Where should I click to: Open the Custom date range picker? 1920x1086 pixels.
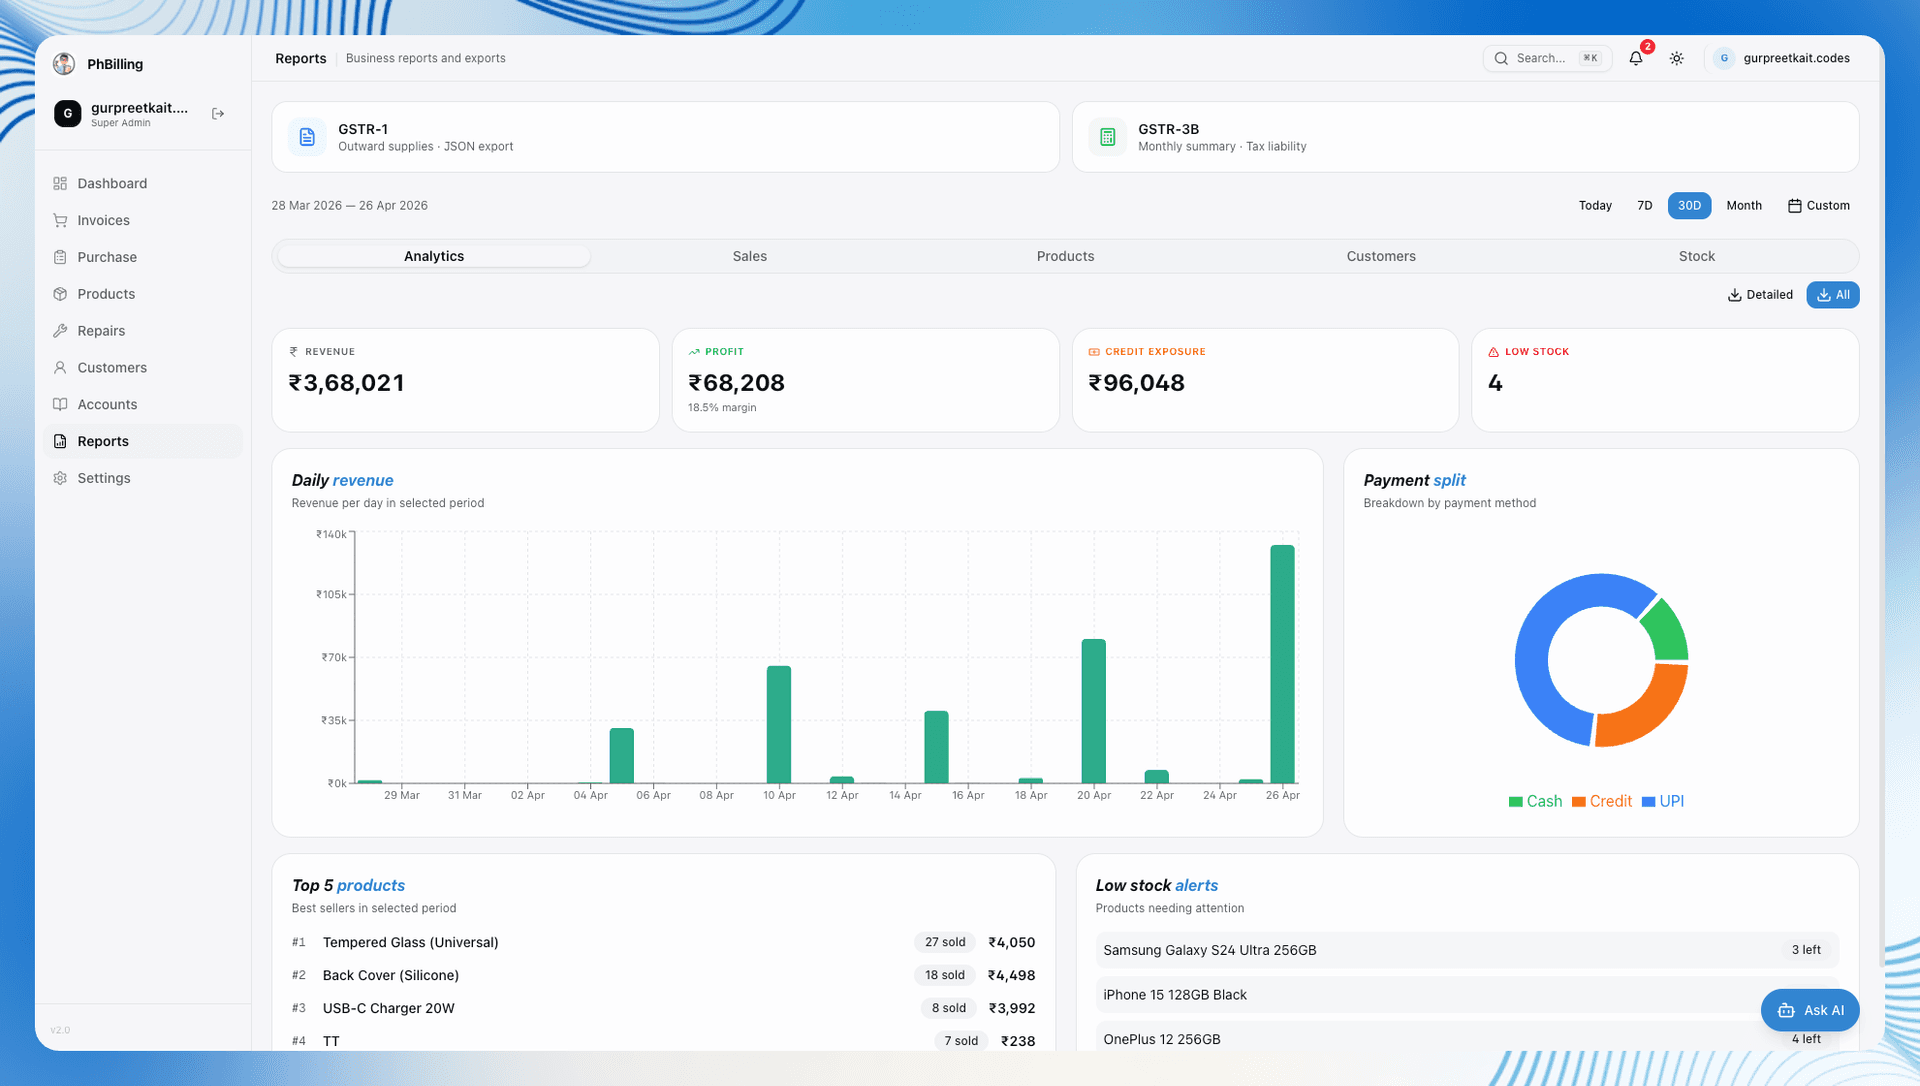(1819, 206)
